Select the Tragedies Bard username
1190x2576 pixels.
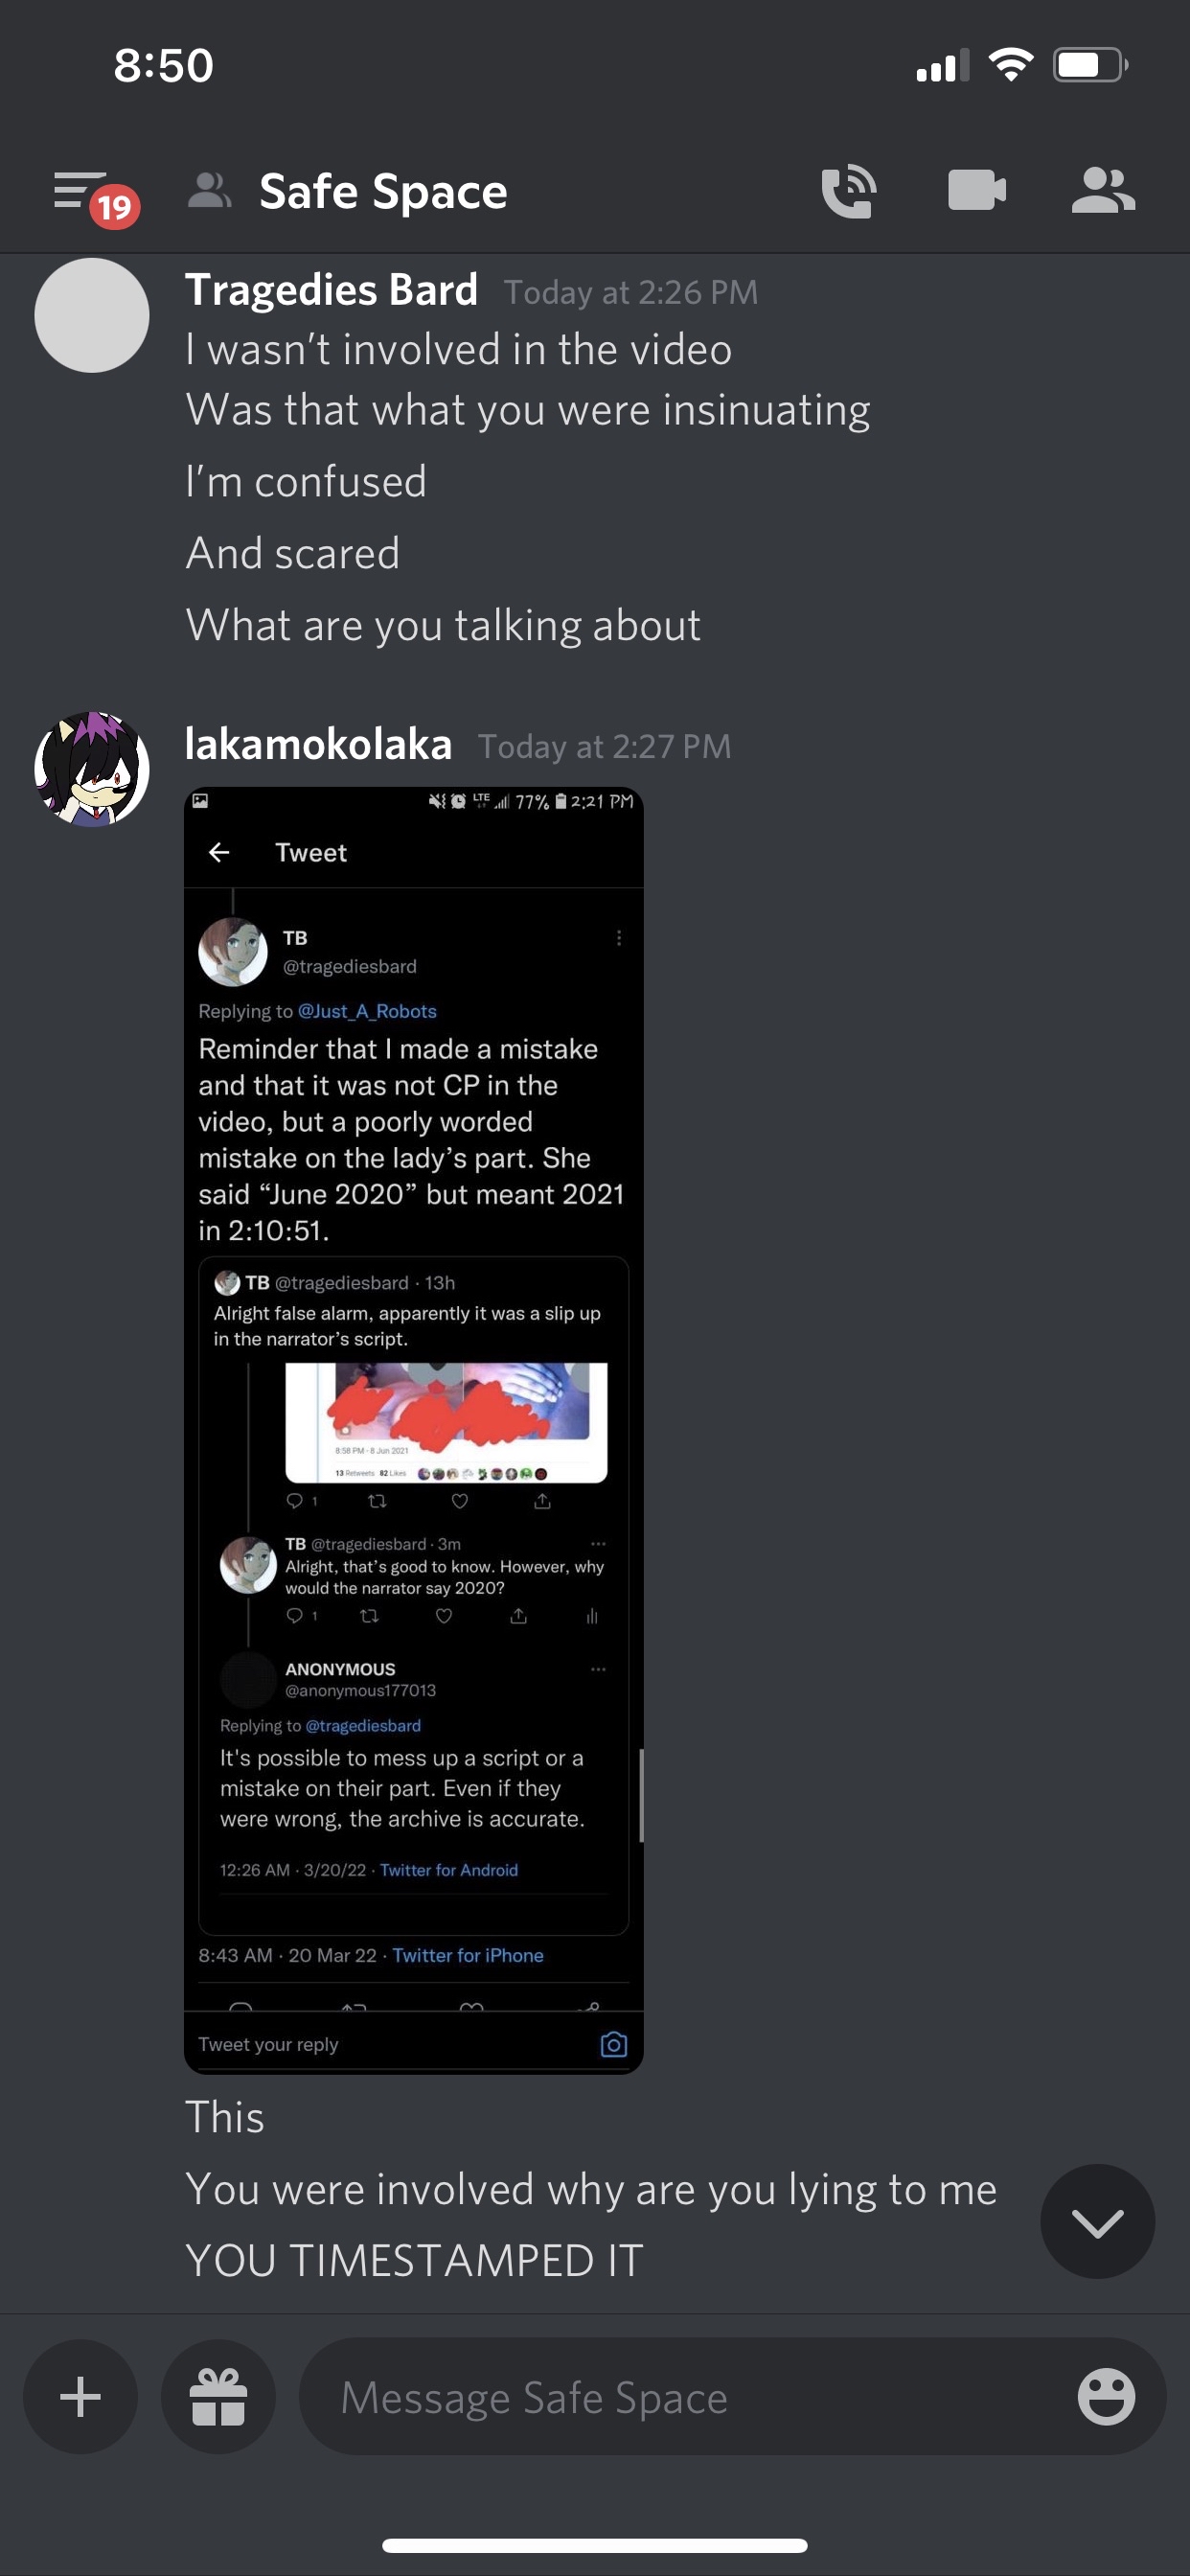pyautogui.click(x=331, y=290)
